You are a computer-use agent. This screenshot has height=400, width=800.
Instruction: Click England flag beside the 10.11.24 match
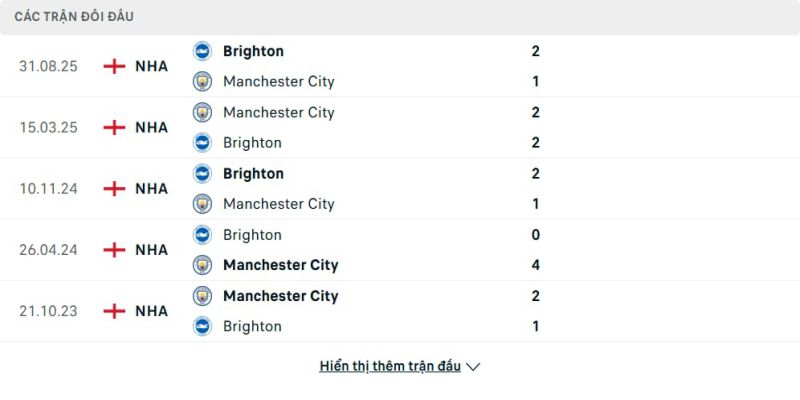[115, 188]
